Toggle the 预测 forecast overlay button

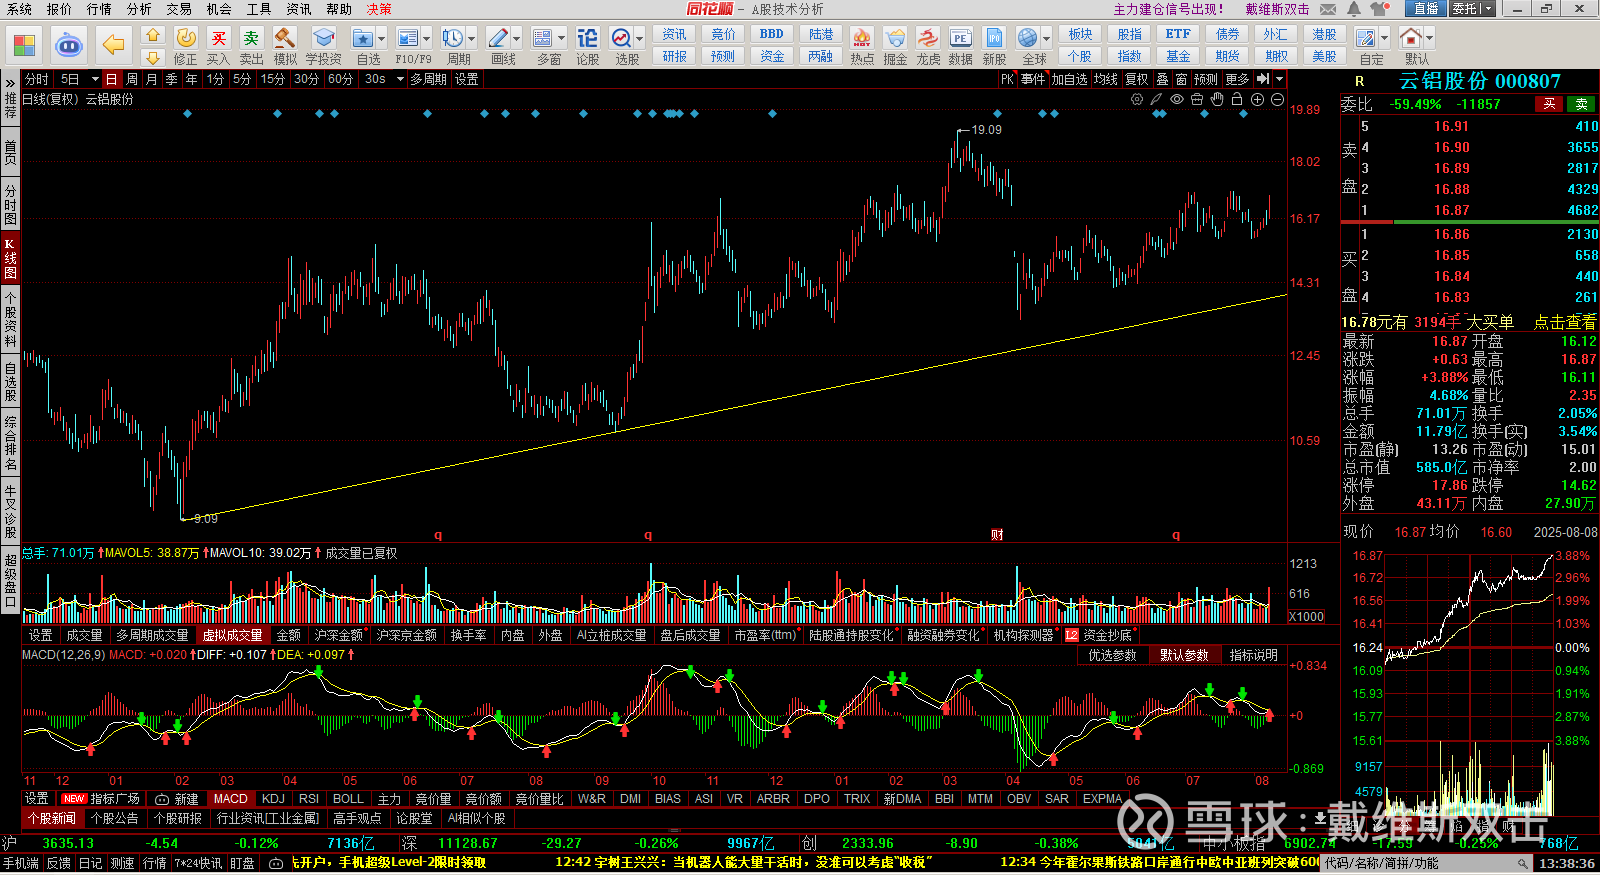tap(1206, 79)
